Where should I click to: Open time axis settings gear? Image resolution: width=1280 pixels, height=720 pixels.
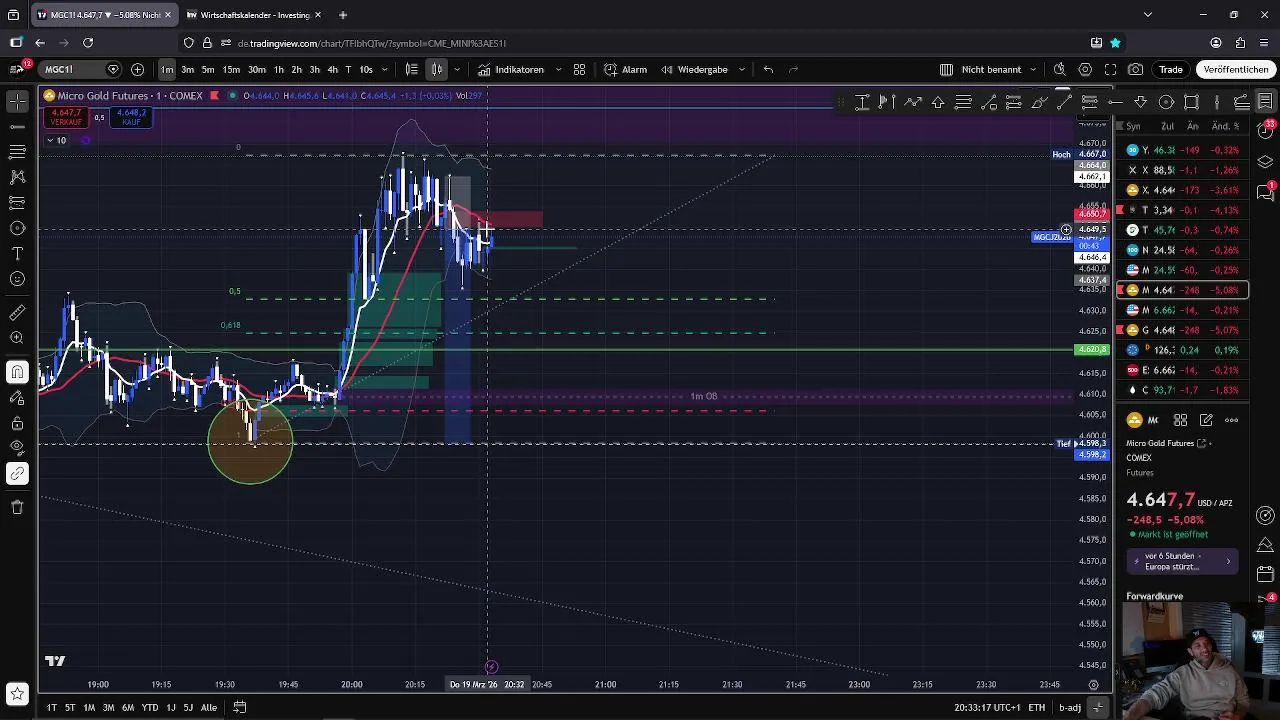[x=1093, y=685]
